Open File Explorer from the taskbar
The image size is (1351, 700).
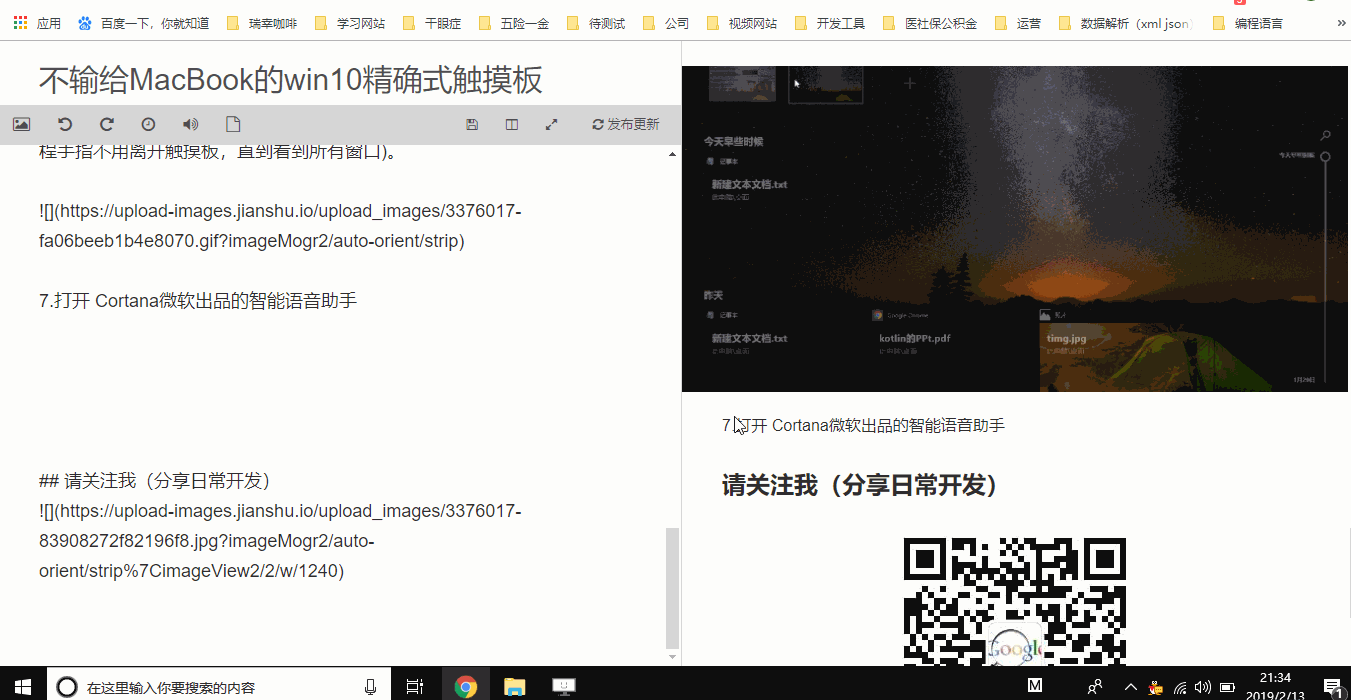(514, 686)
